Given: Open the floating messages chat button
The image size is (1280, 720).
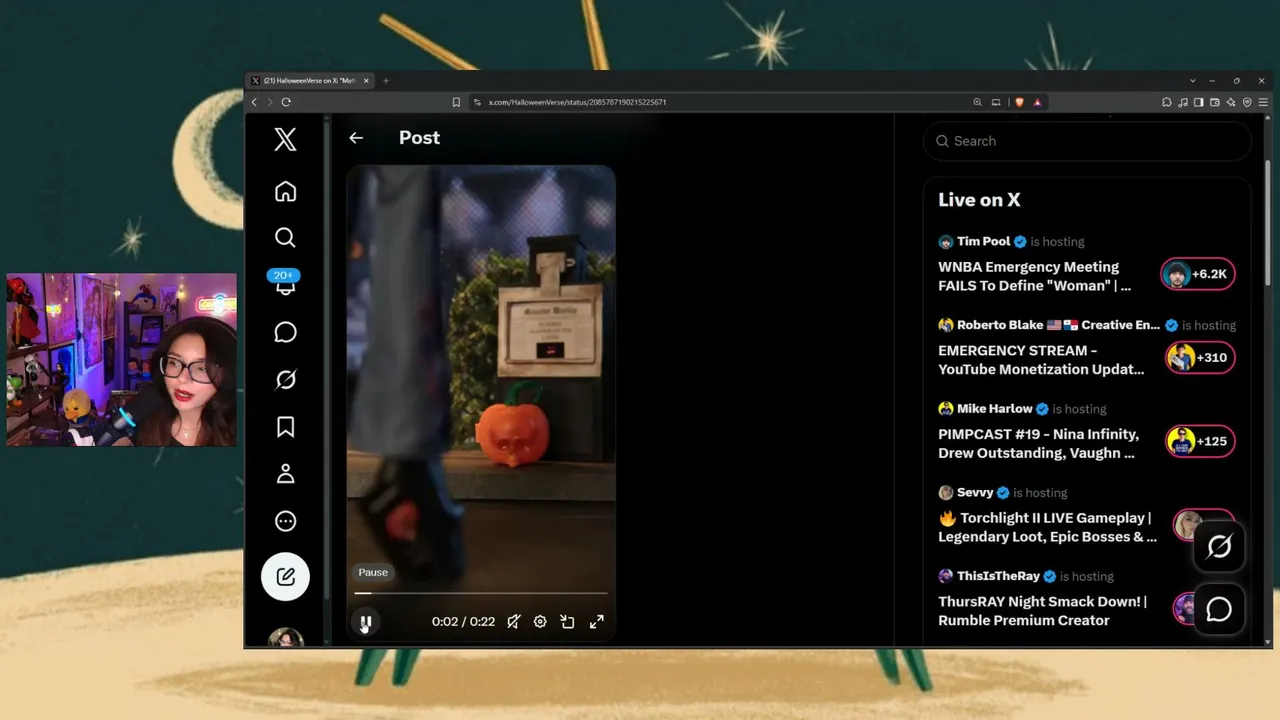Looking at the screenshot, I should 1219,609.
